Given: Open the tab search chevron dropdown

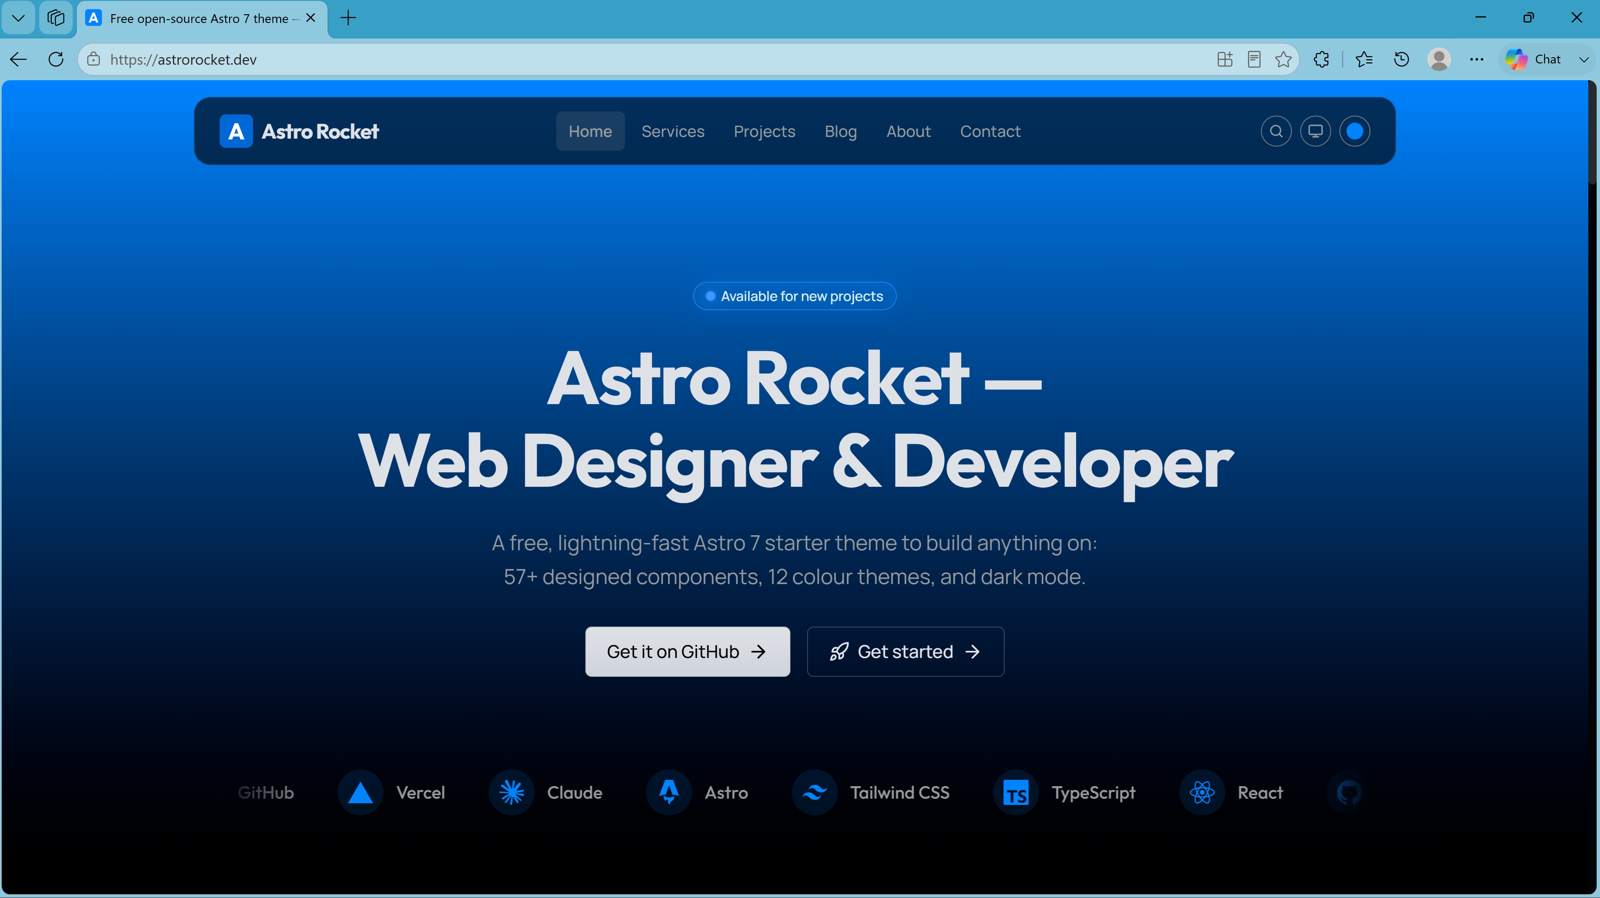Looking at the screenshot, I should [x=18, y=18].
